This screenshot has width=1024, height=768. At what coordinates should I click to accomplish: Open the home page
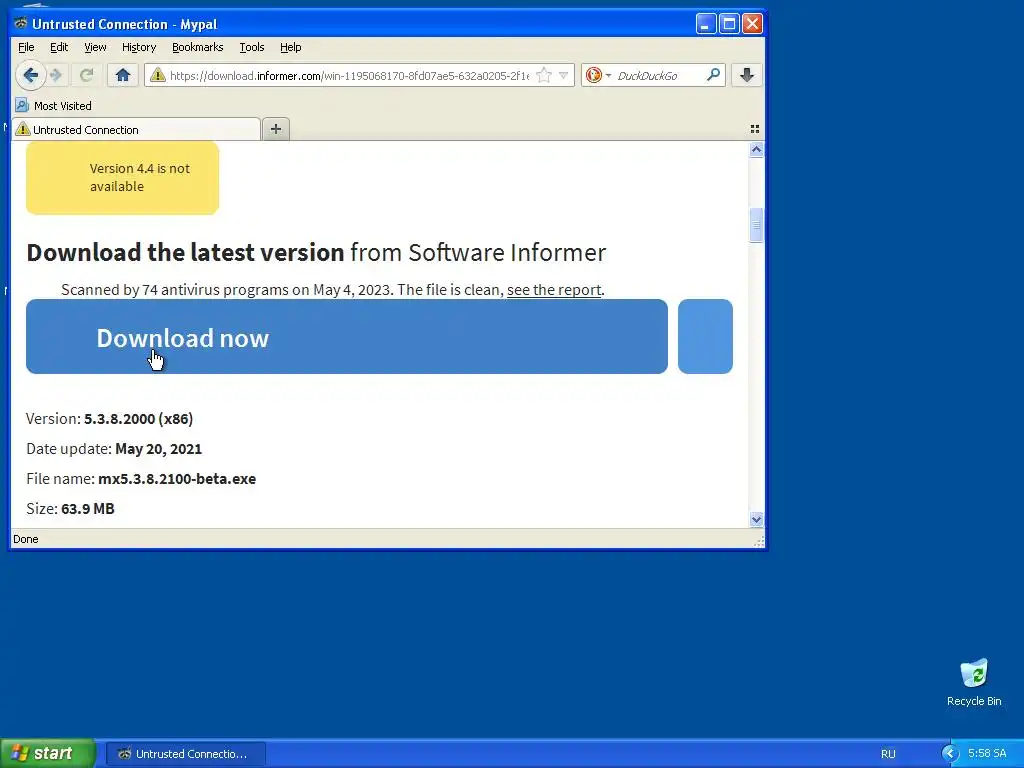click(x=123, y=75)
